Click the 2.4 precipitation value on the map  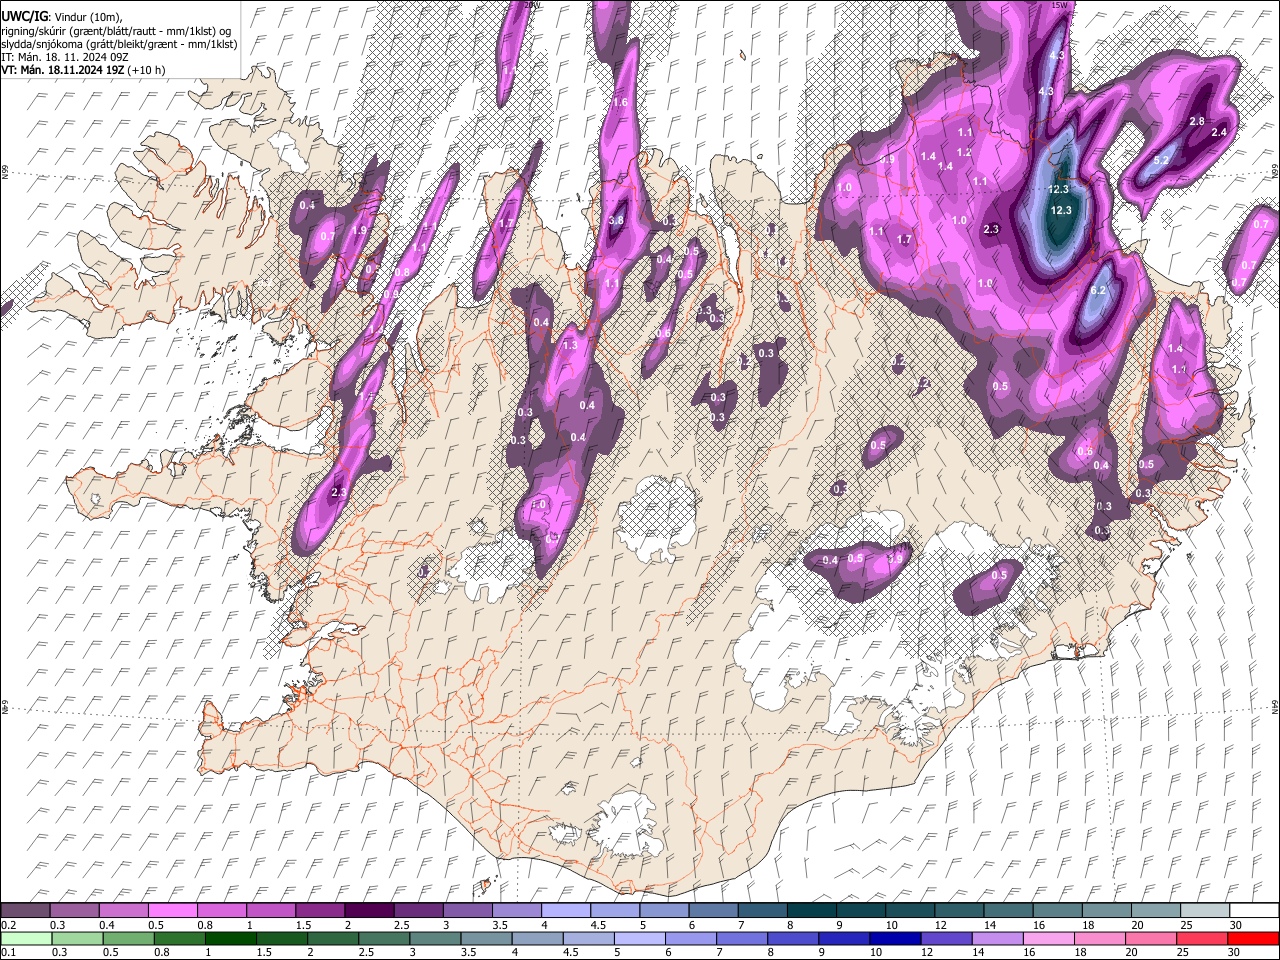1219,133
